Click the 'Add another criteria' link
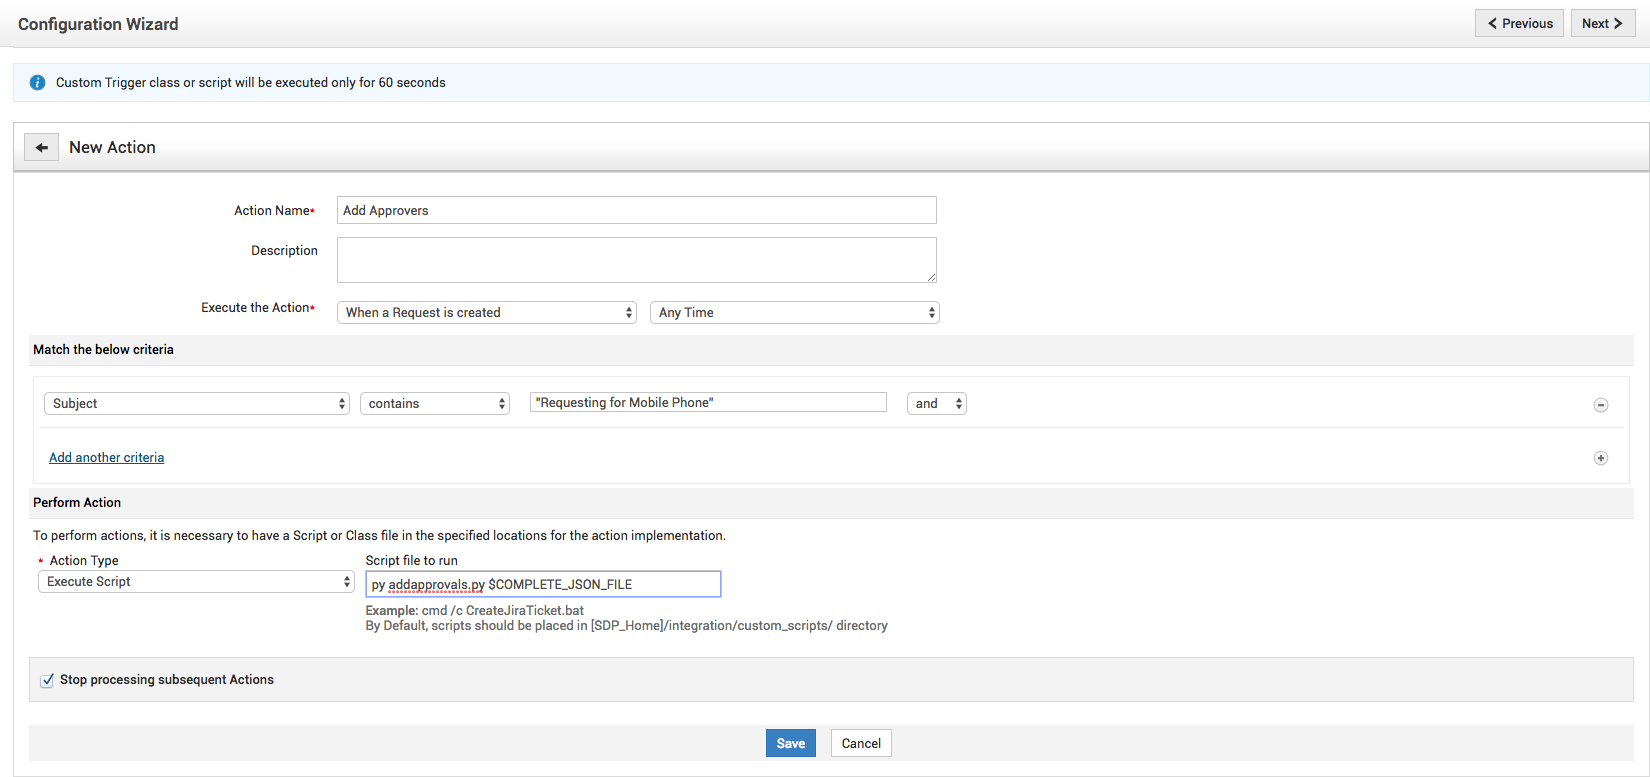The height and width of the screenshot is (777, 1650). (x=107, y=458)
